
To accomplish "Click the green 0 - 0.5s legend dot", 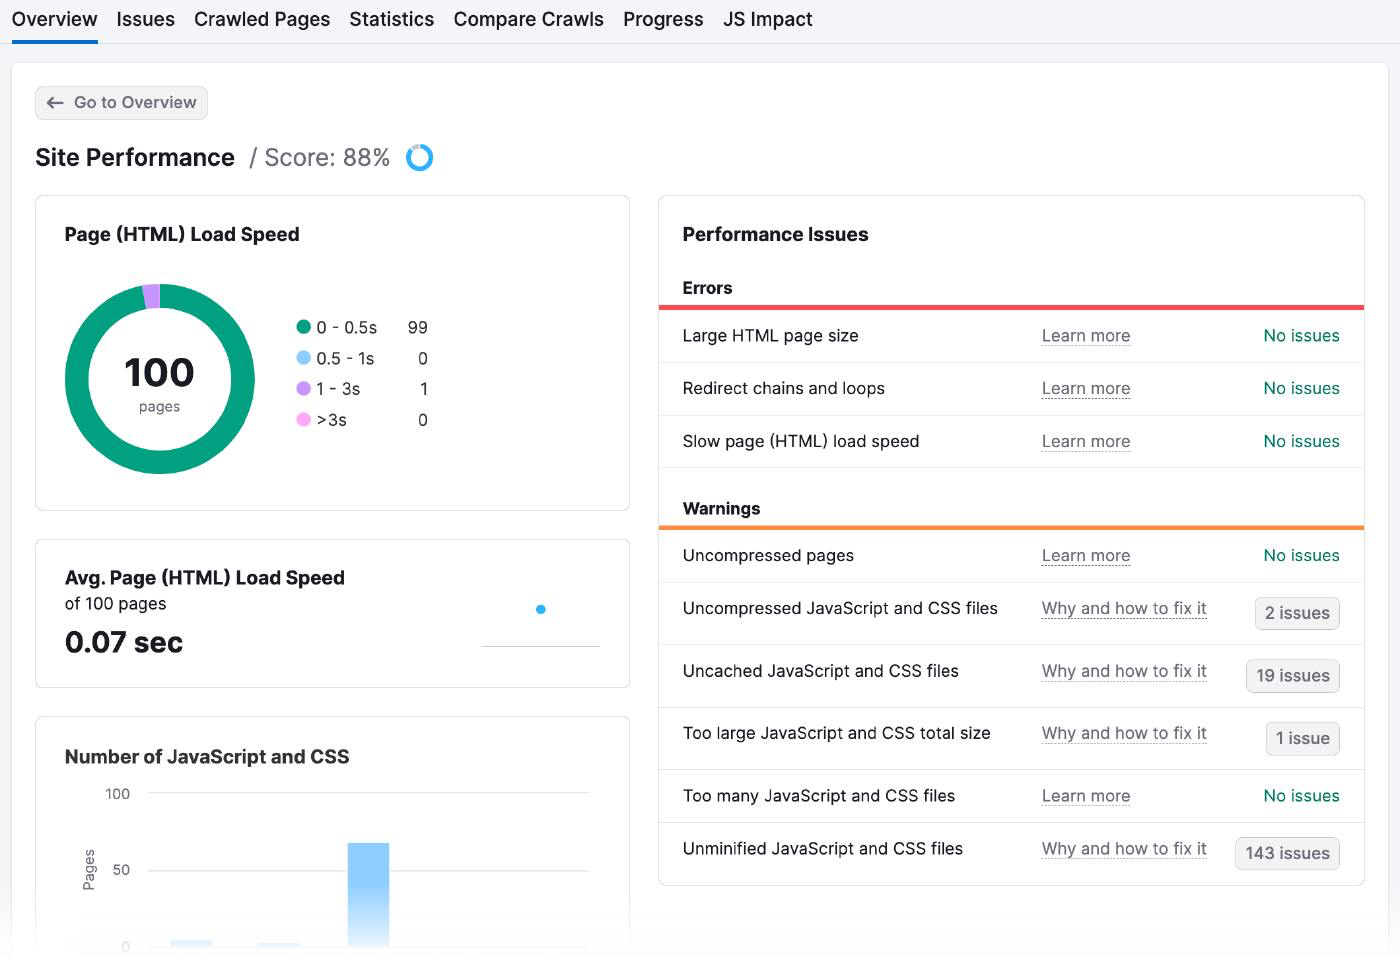I will 303,327.
